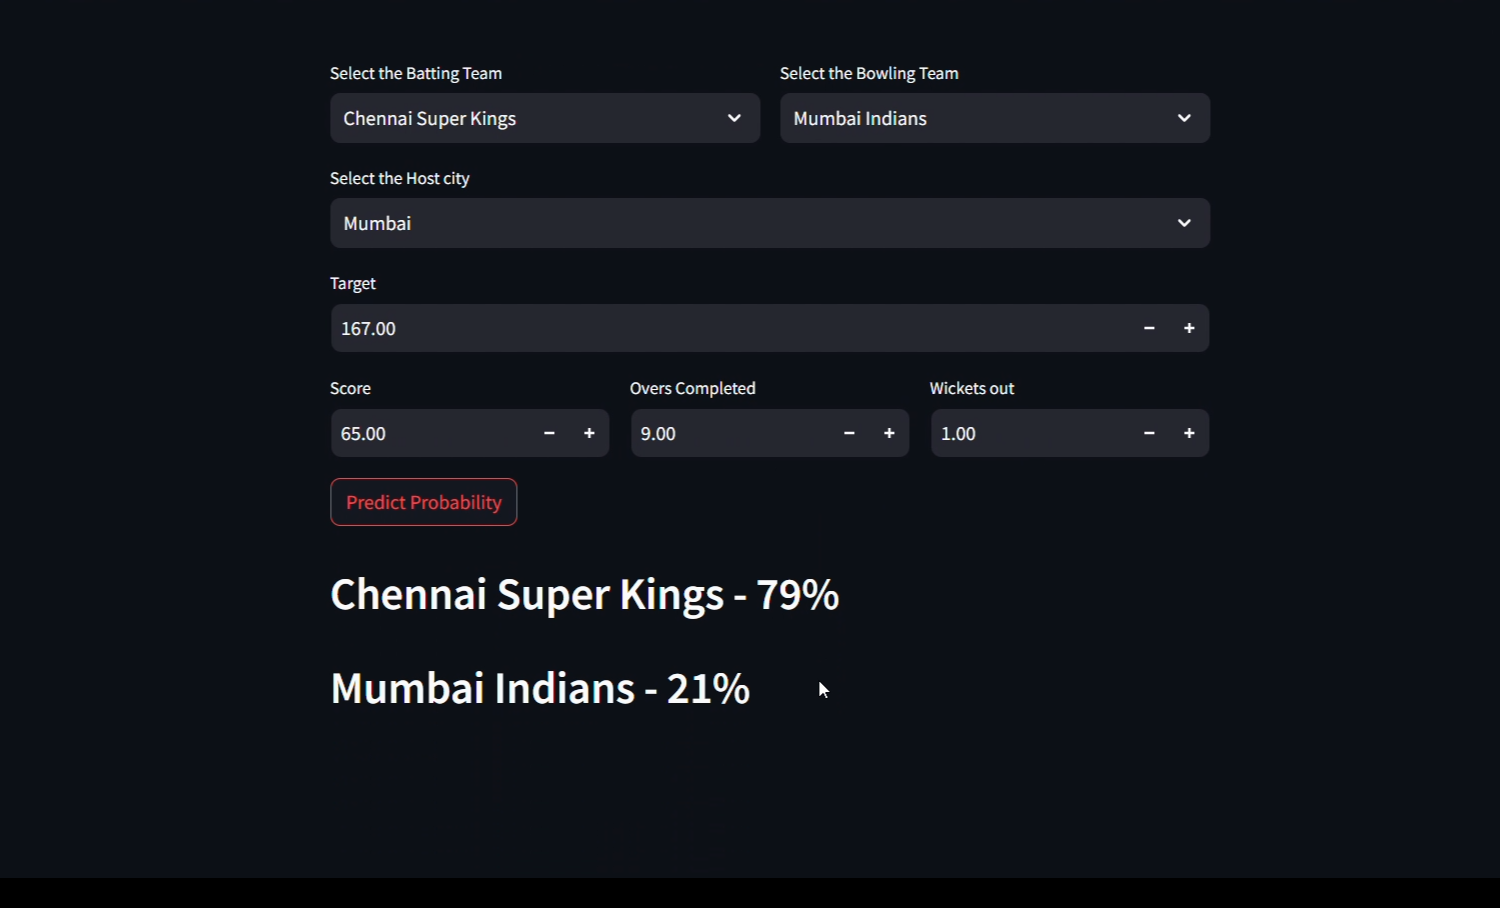Add one to Wickets out

1189,433
